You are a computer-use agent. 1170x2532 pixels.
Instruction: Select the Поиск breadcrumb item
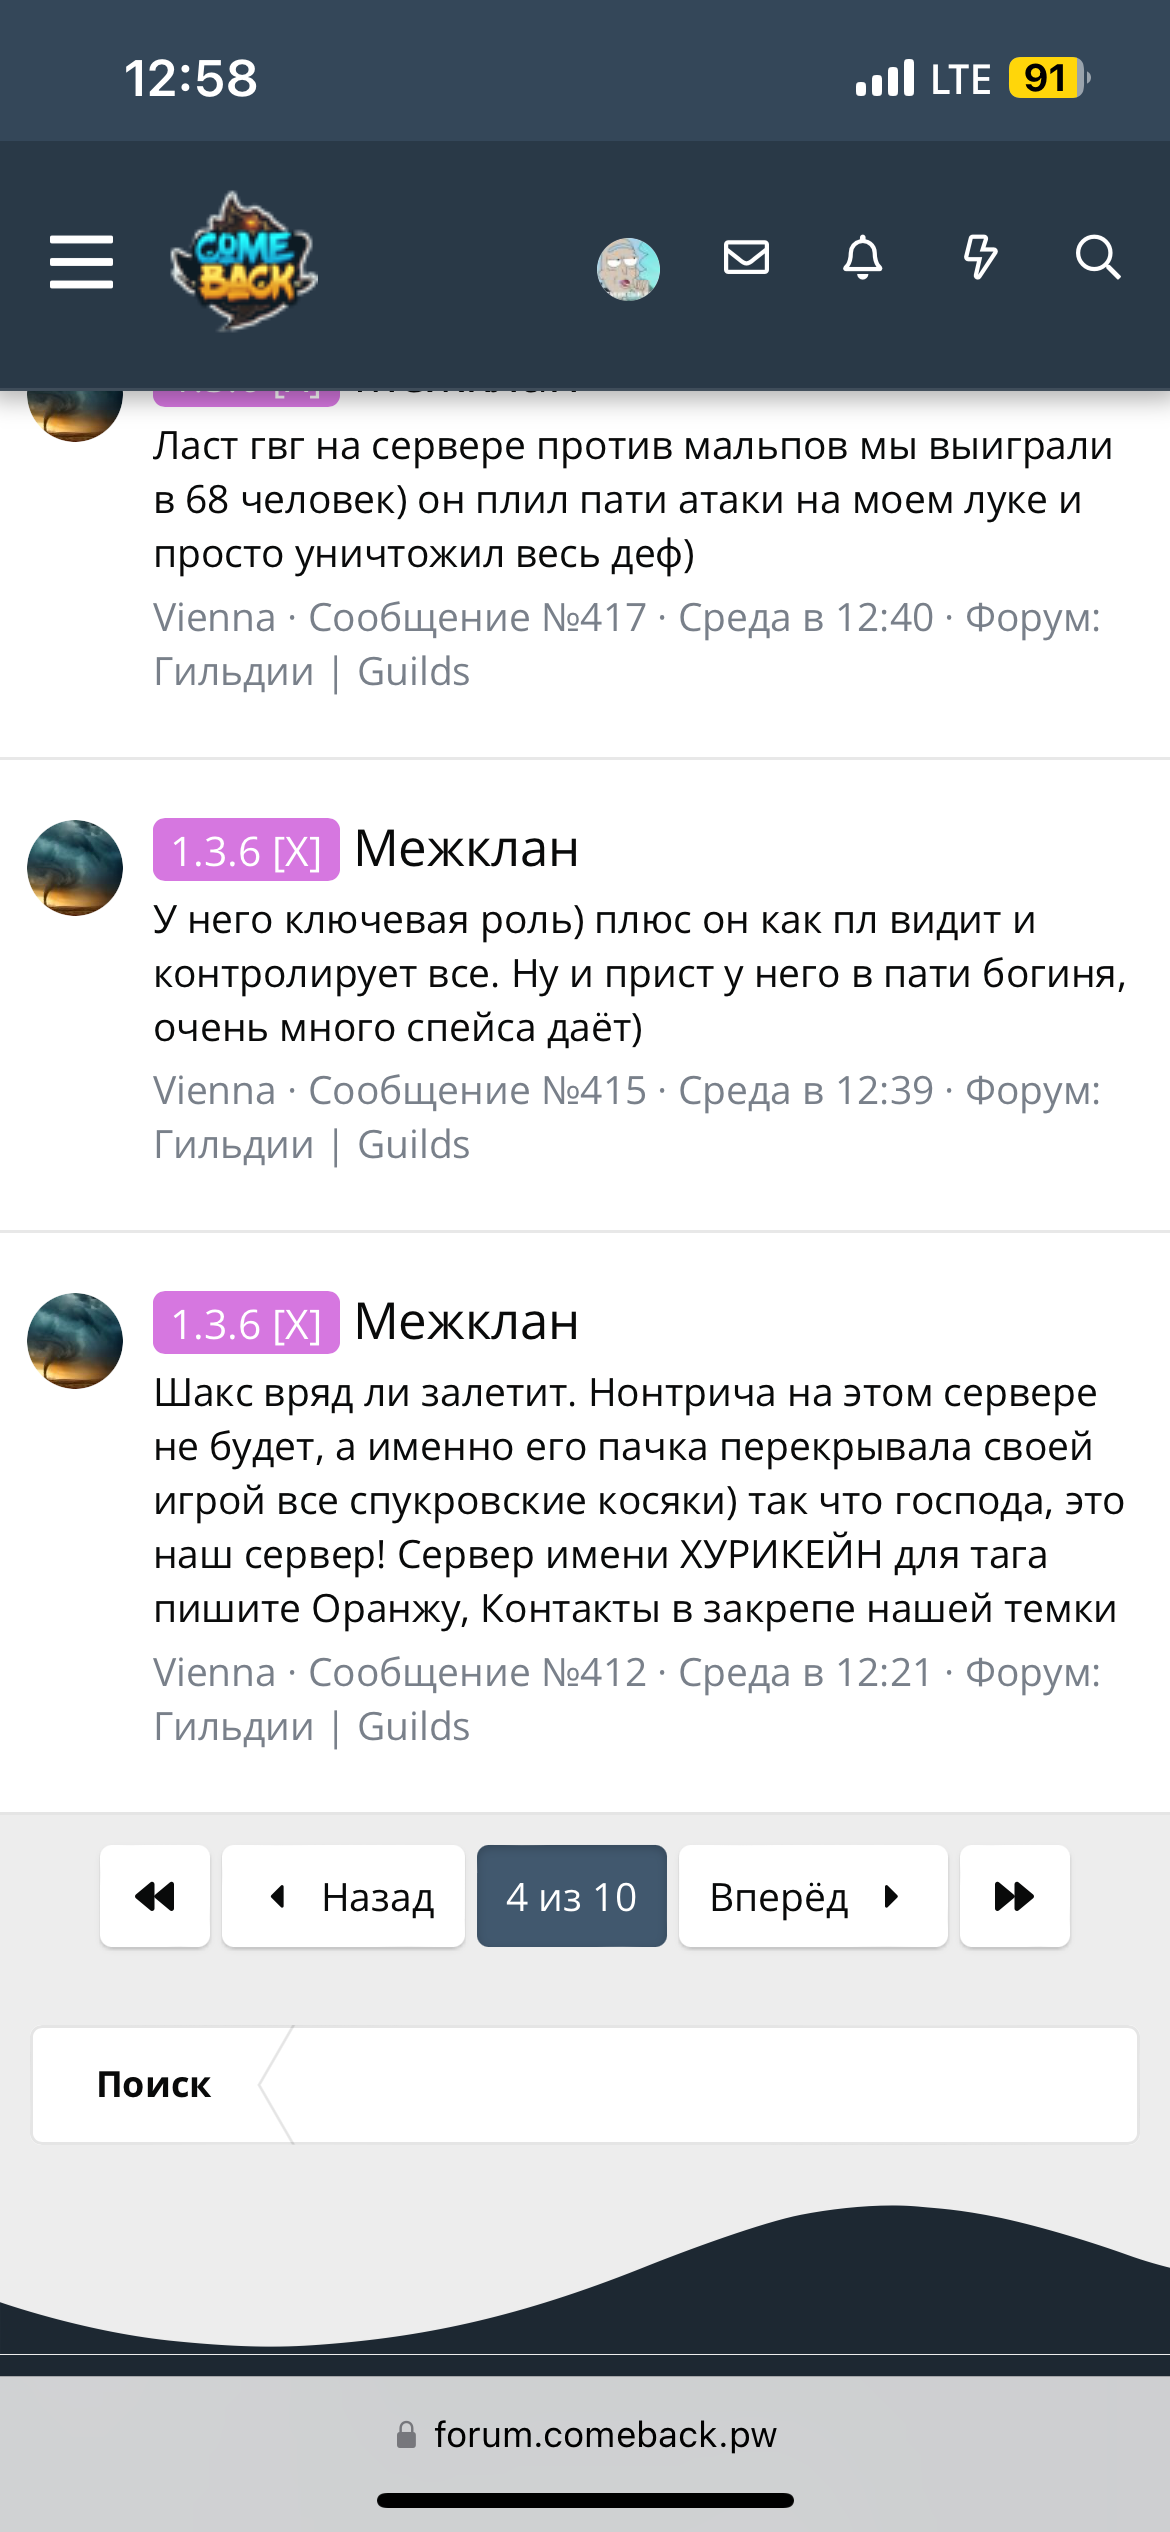[154, 2085]
